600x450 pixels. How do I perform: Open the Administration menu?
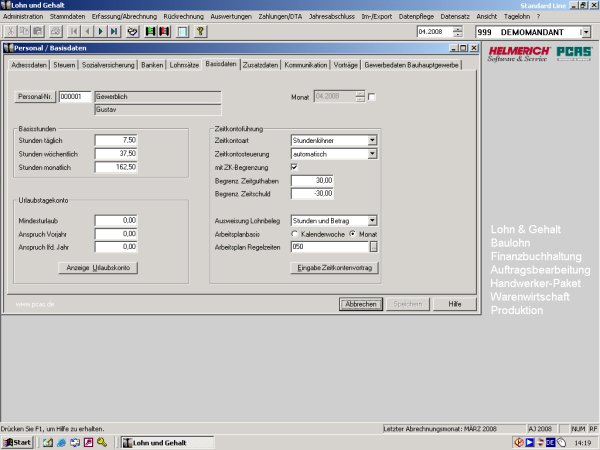coord(23,16)
